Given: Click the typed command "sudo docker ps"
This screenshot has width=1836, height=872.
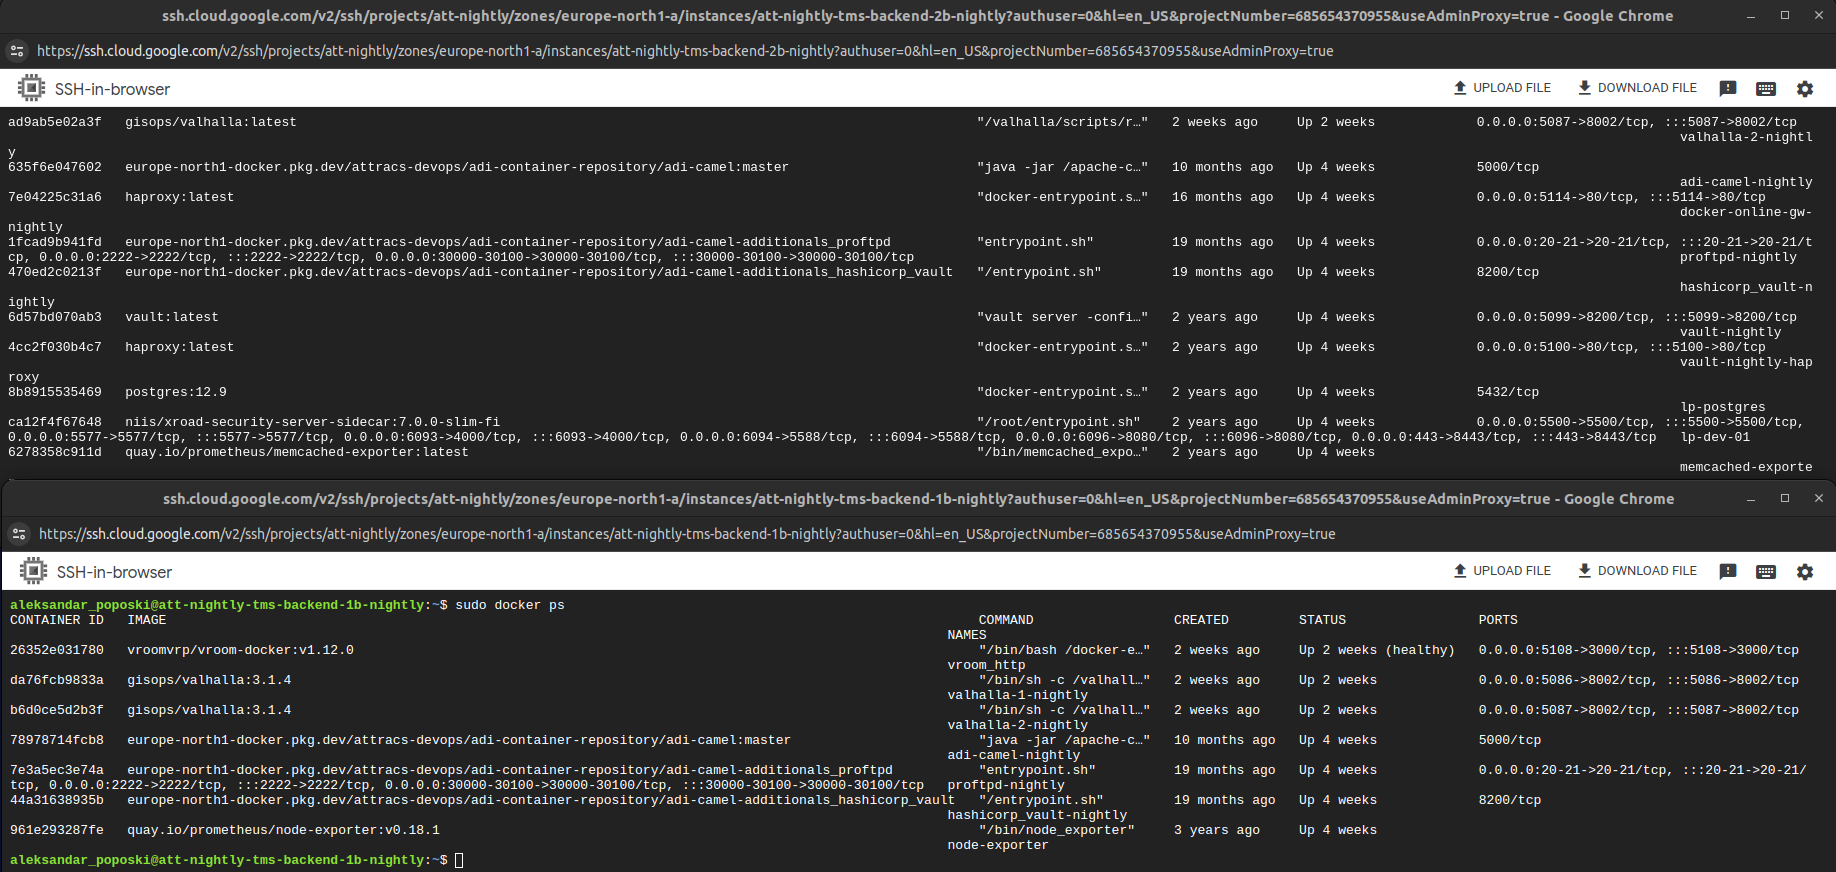Looking at the screenshot, I should coord(510,605).
